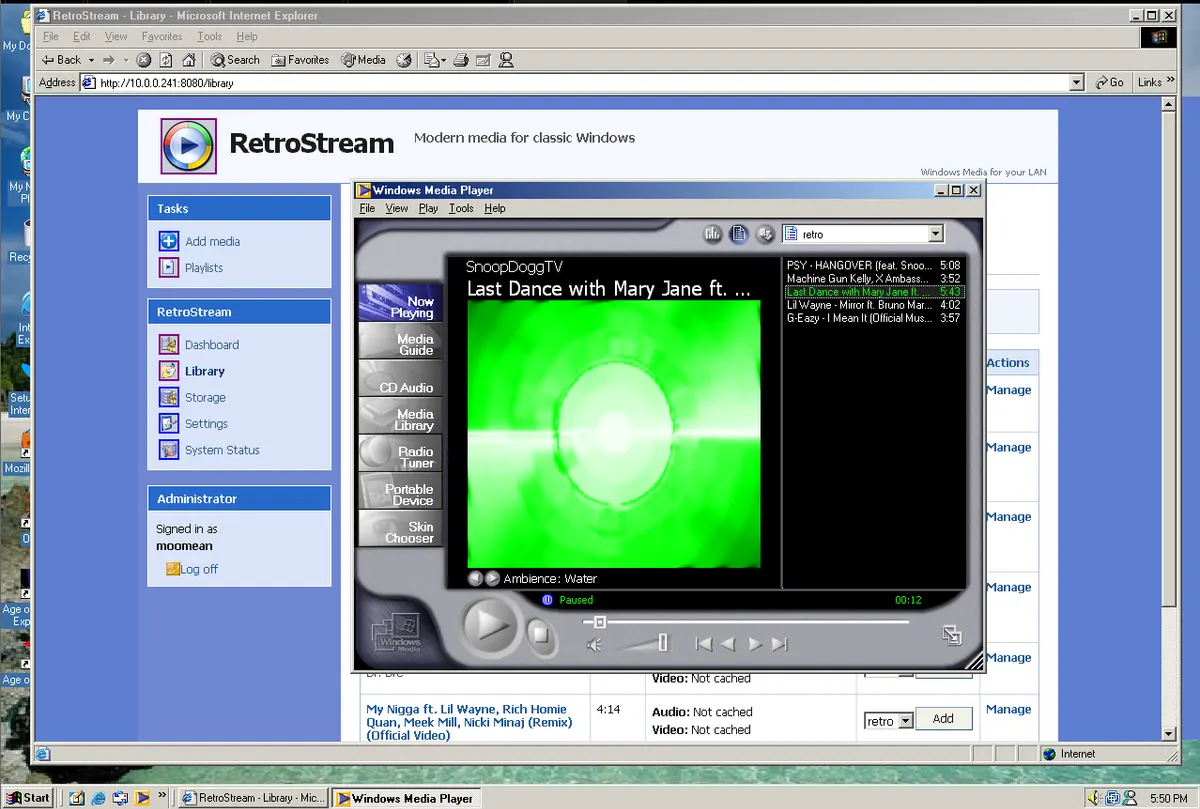Click the Add button in the library table

pyautogui.click(x=943, y=719)
